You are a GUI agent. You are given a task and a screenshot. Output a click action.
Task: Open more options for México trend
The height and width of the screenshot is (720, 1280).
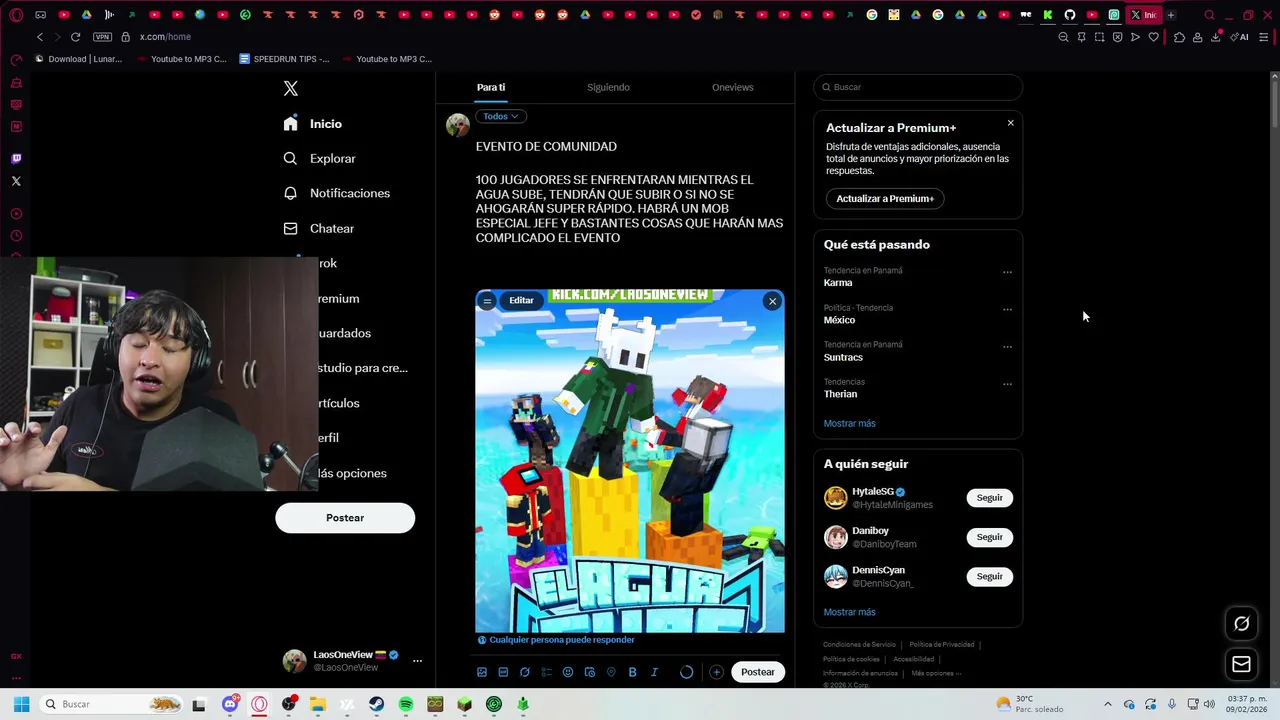pyautogui.click(x=1007, y=309)
